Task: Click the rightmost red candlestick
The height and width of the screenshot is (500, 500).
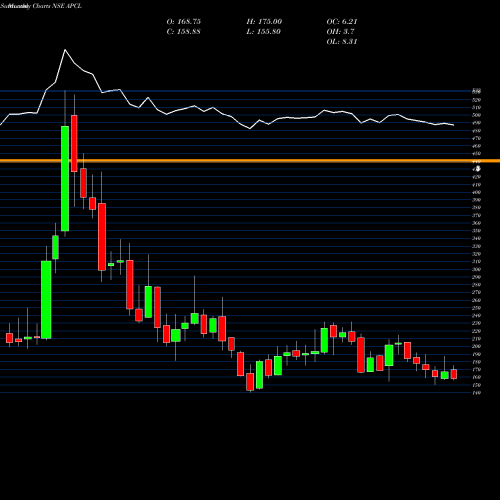Action: point(454,374)
